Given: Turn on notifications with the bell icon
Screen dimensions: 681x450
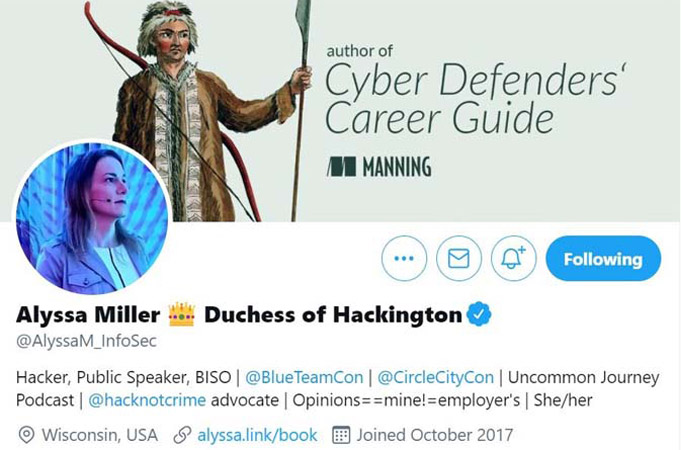Looking at the screenshot, I should 513,258.
